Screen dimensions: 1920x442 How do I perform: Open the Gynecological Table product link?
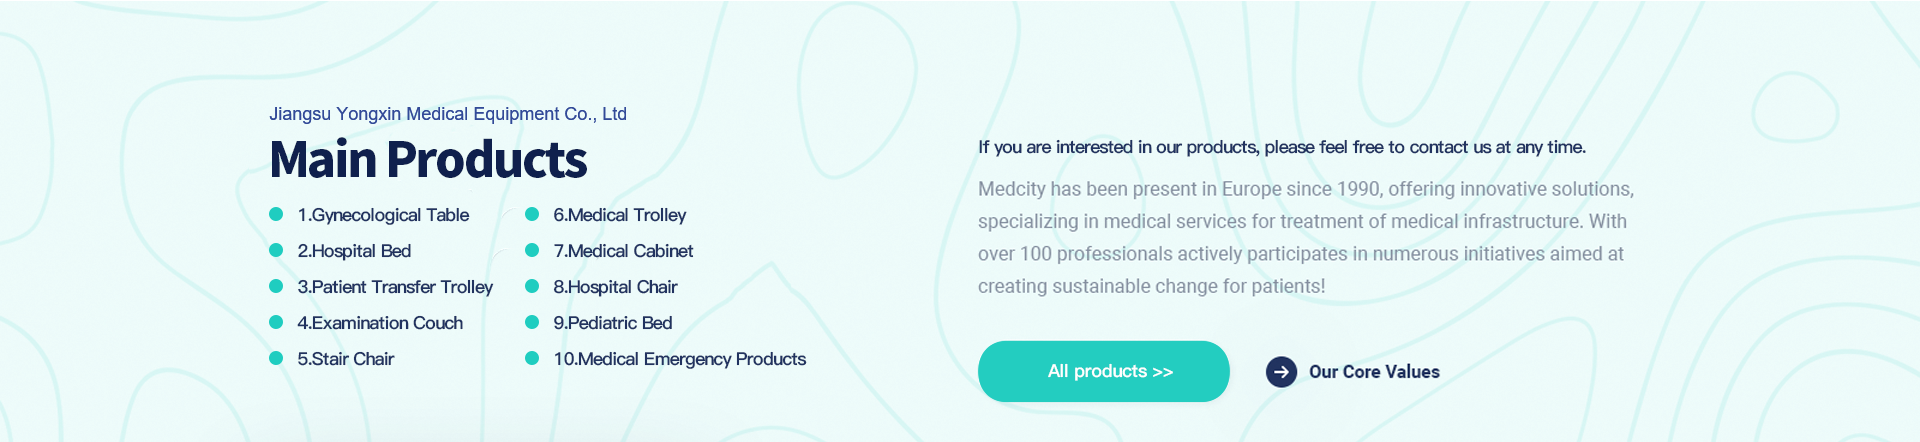click(383, 215)
